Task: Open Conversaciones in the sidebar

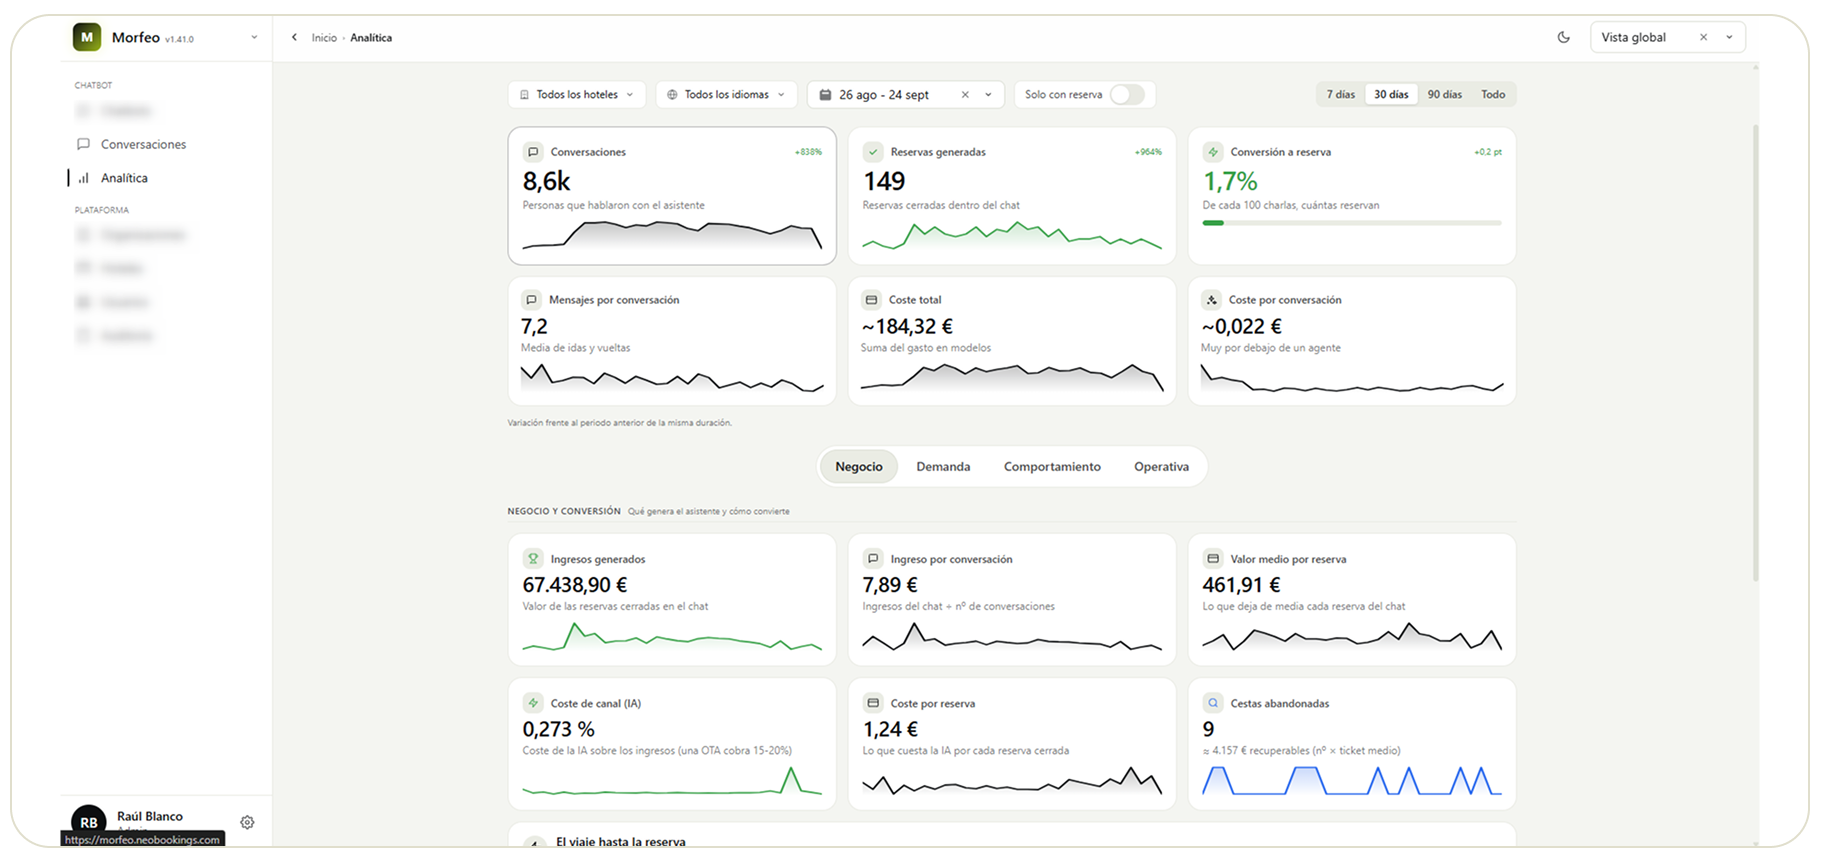Action: pyautogui.click(x=143, y=144)
